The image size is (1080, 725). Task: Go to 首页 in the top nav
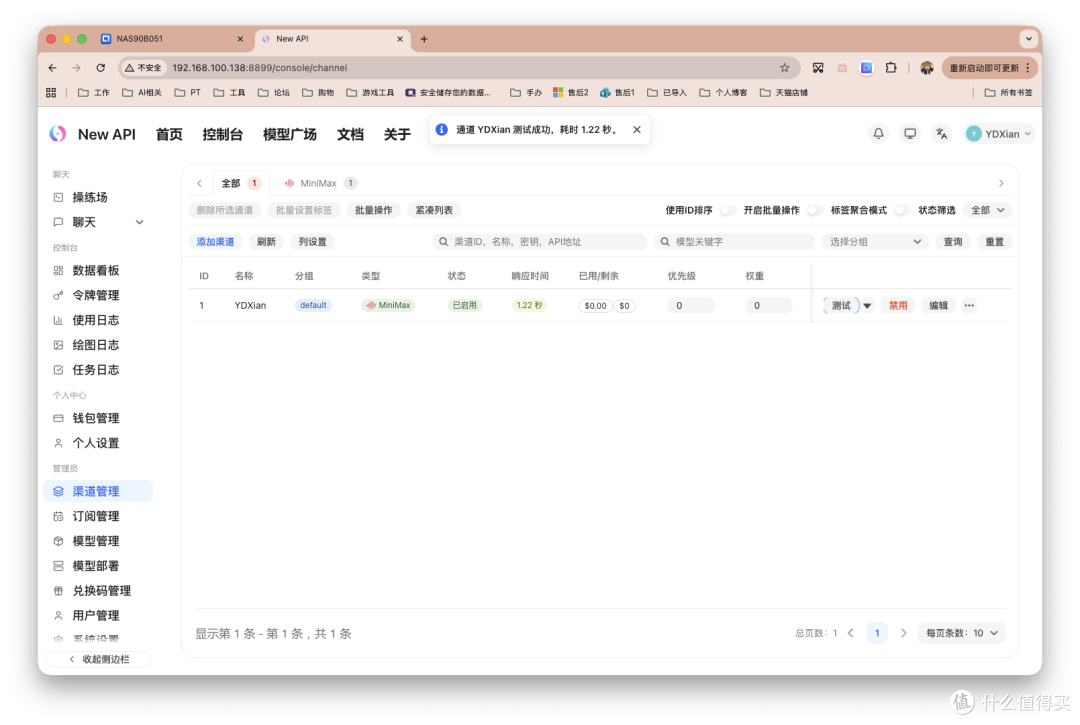pyautogui.click(x=169, y=134)
